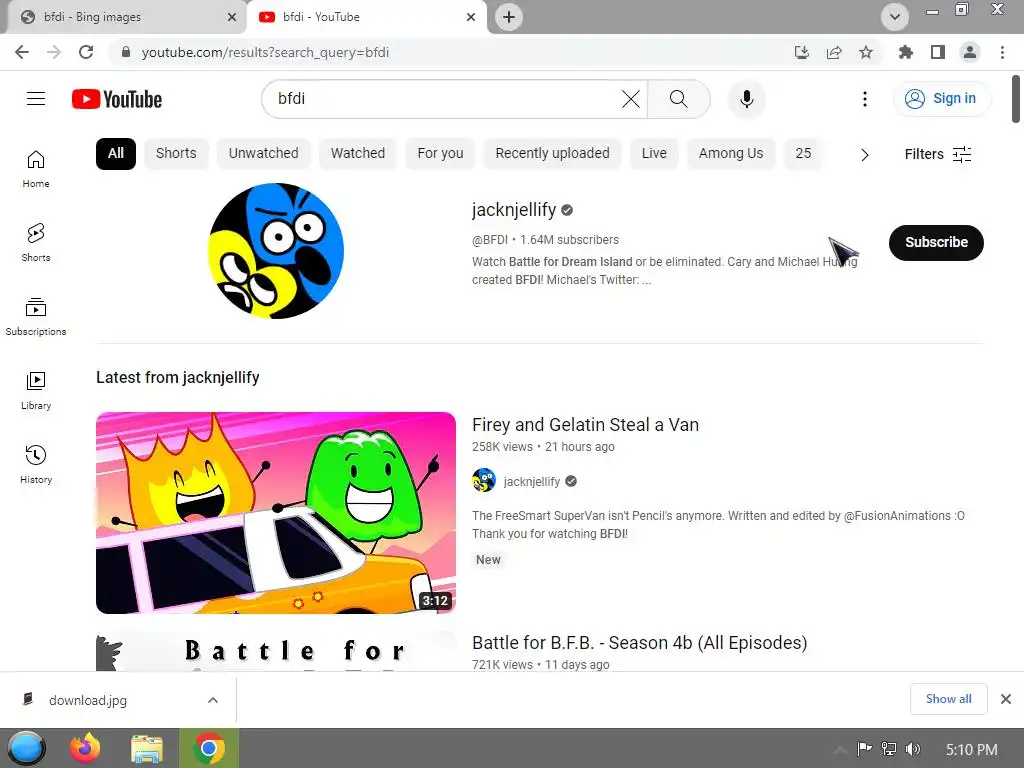Screen dimensions: 1024x768
Task: Open the Filters options
Action: [938, 154]
